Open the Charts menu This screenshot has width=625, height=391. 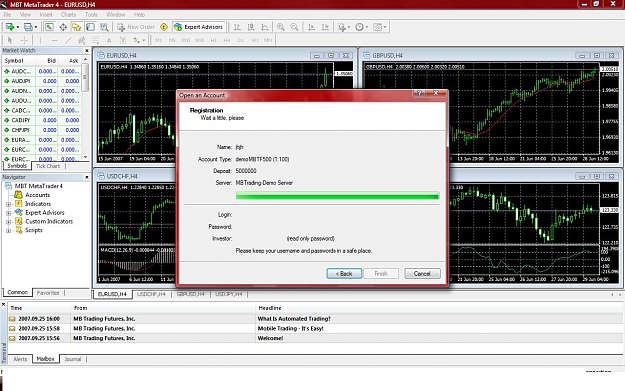(68, 15)
